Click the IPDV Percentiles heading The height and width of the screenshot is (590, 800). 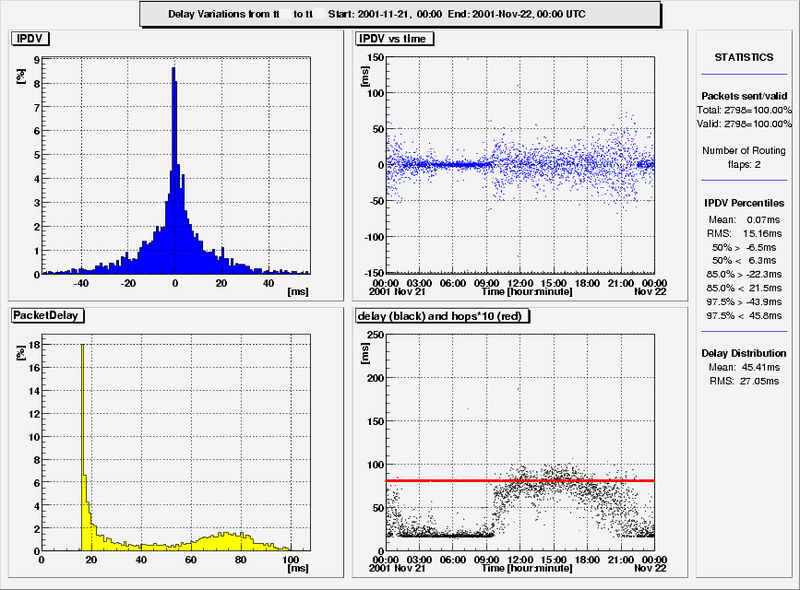(x=743, y=203)
